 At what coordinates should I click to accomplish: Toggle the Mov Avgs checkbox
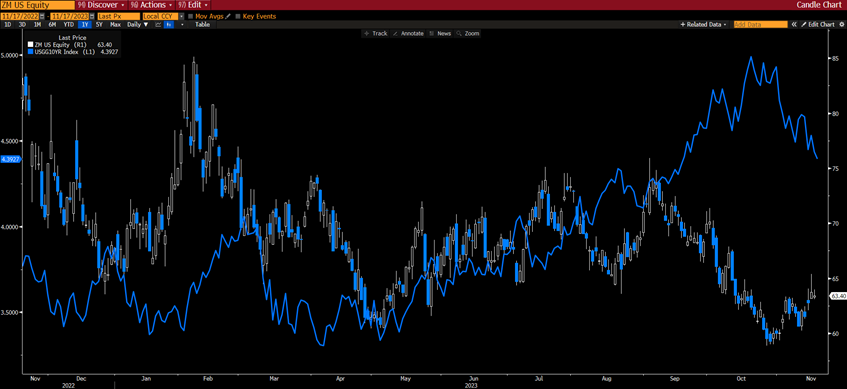(191, 17)
